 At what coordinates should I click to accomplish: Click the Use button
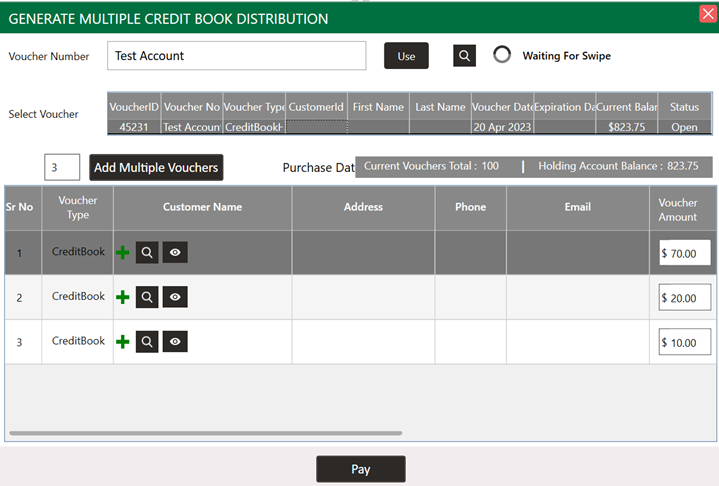click(x=406, y=56)
